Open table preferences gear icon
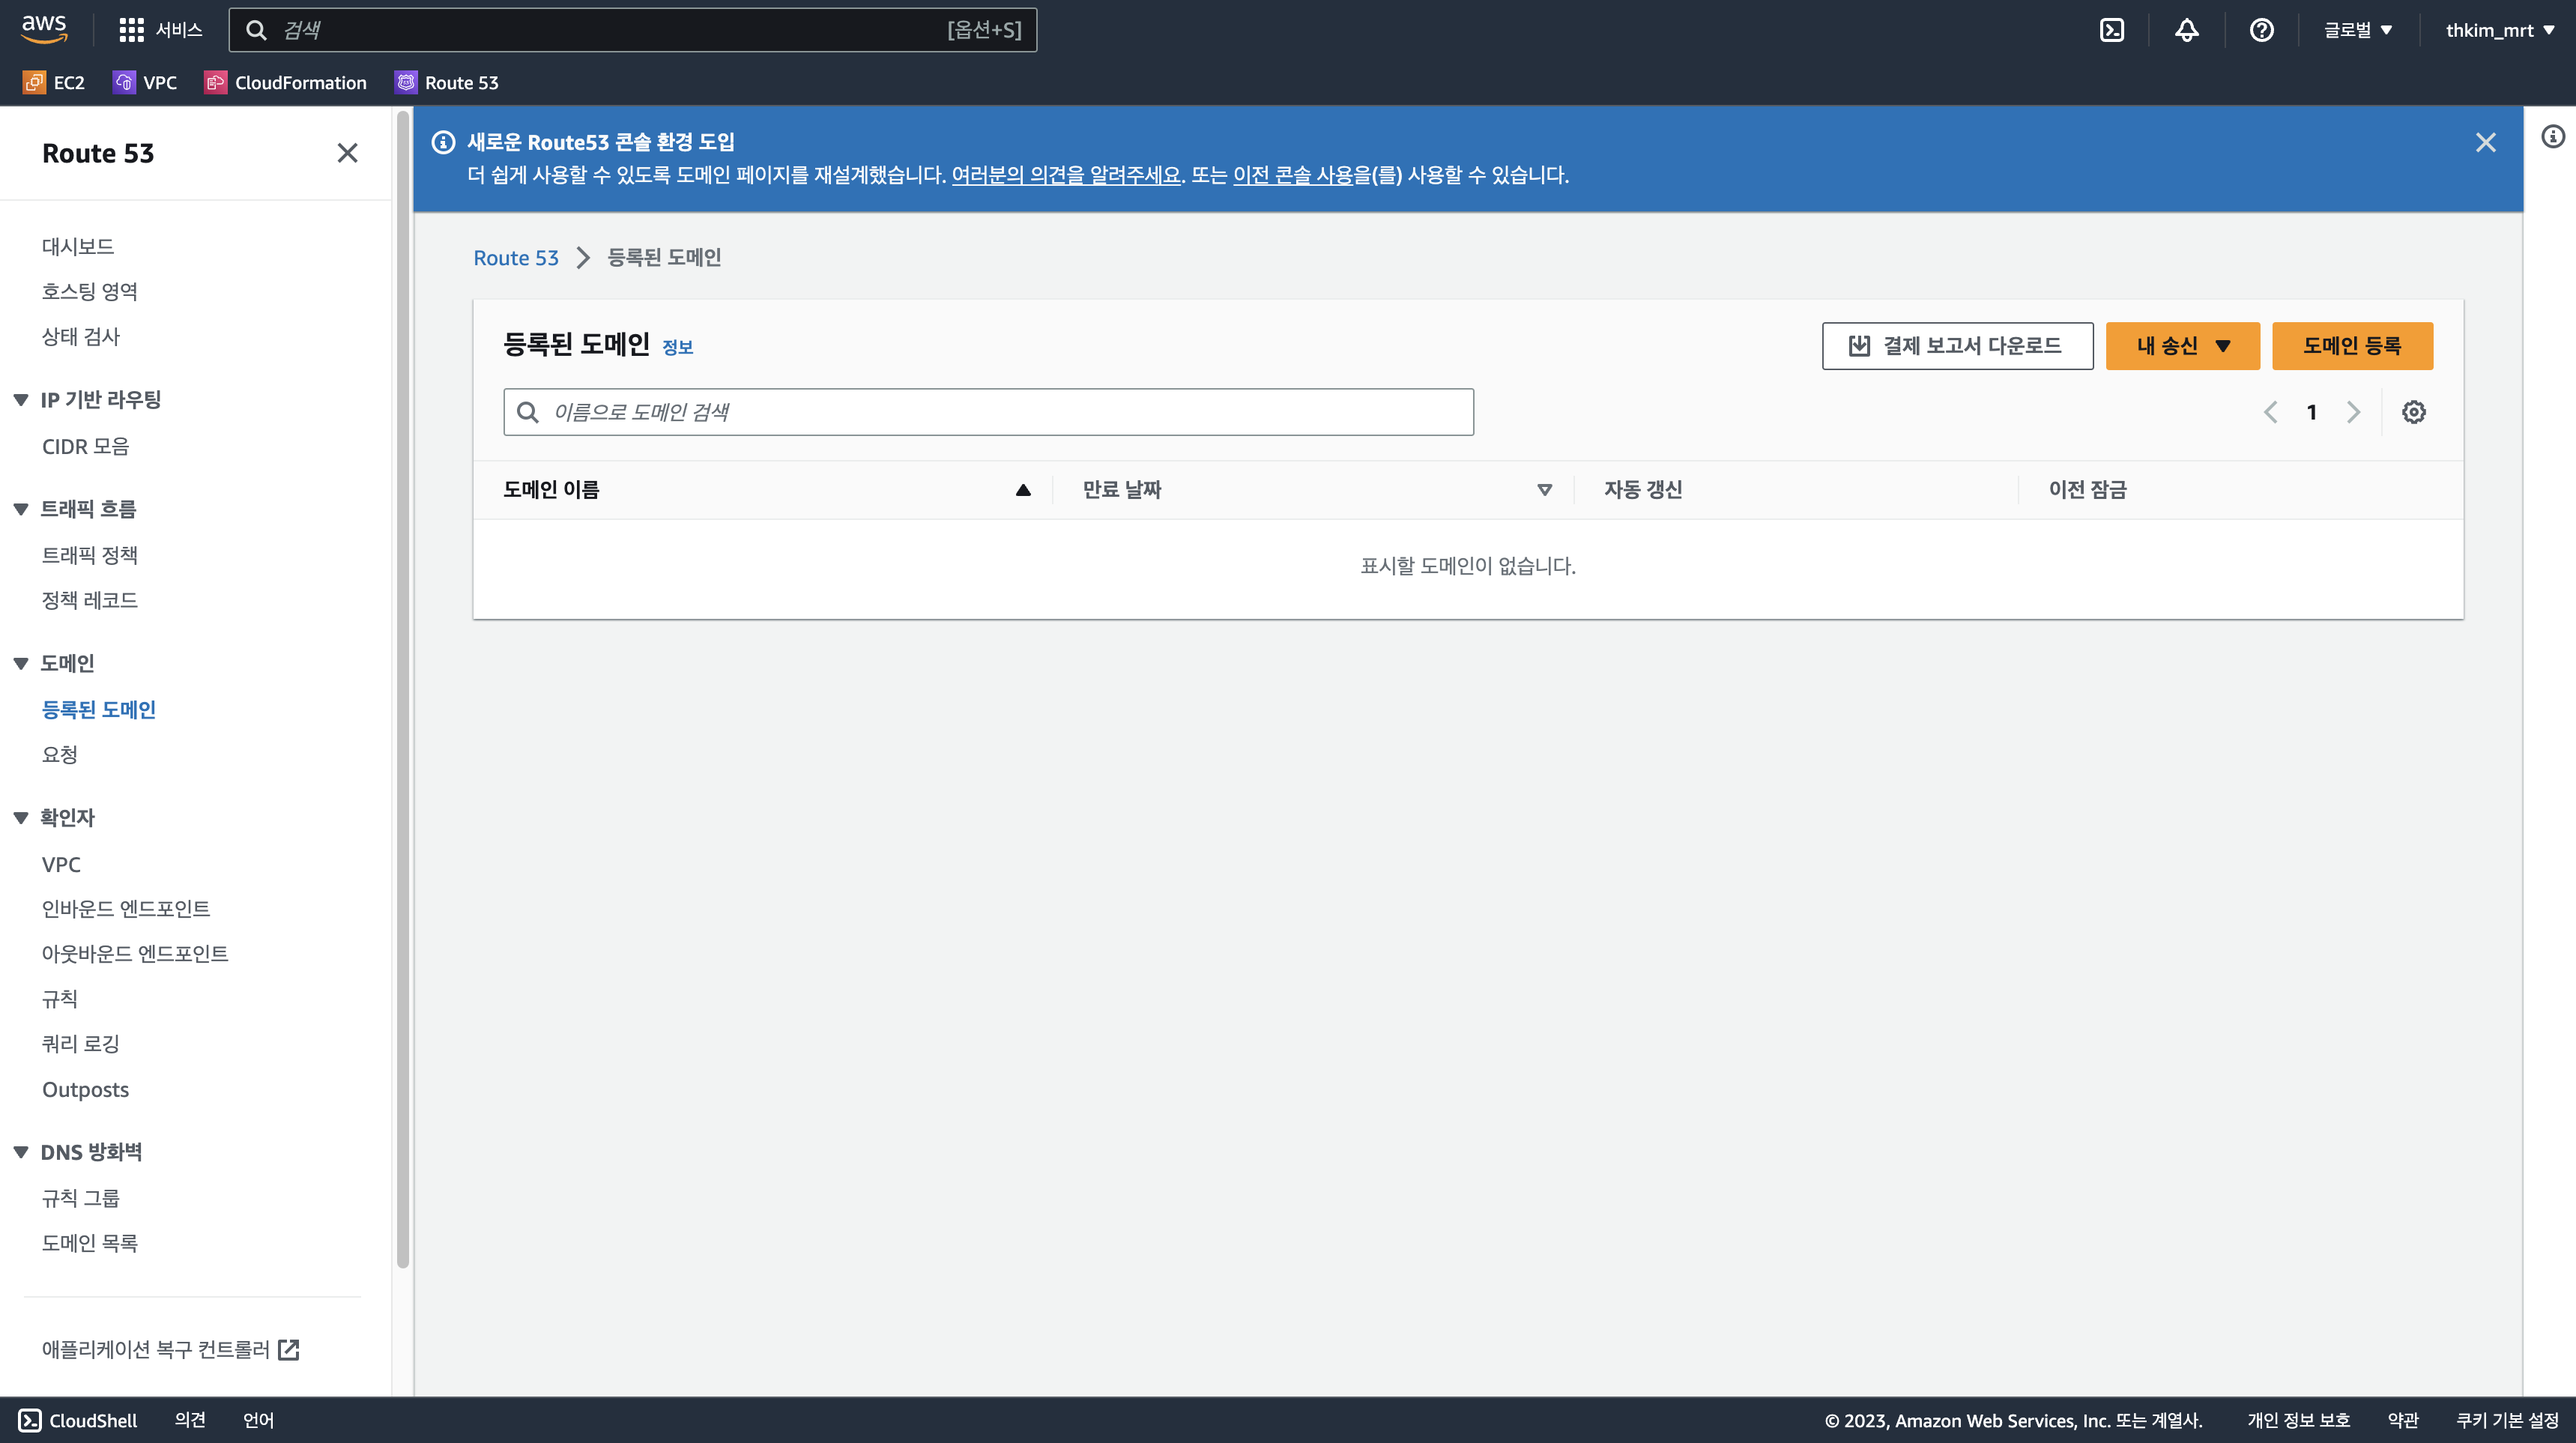2576x1443 pixels. tap(2413, 412)
